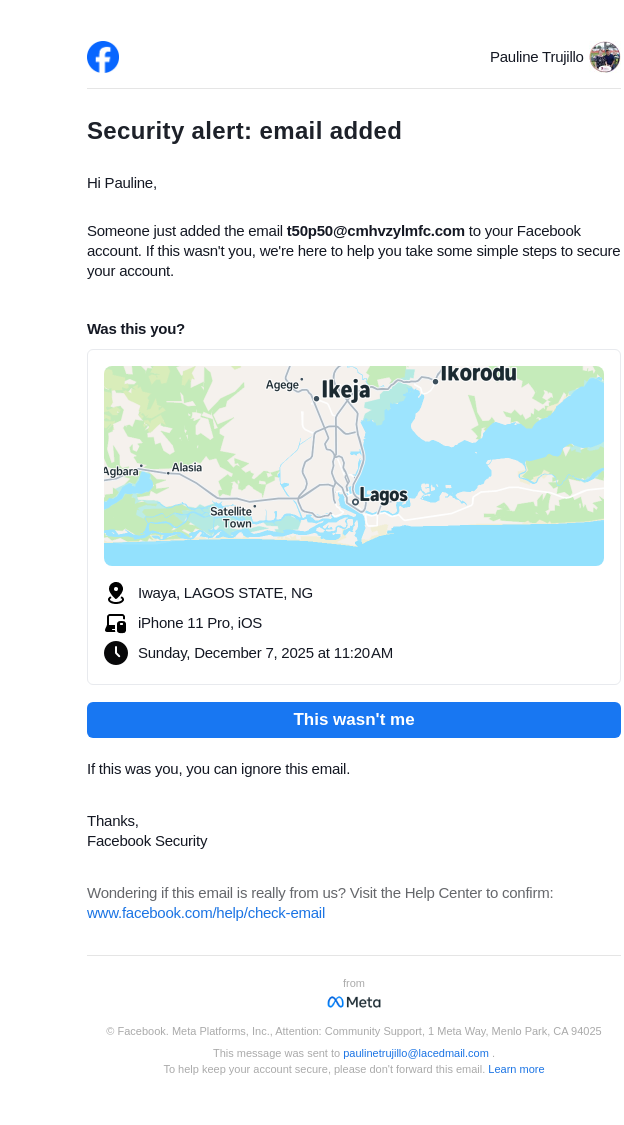Click the Lagos label on the map

pyautogui.click(x=383, y=495)
